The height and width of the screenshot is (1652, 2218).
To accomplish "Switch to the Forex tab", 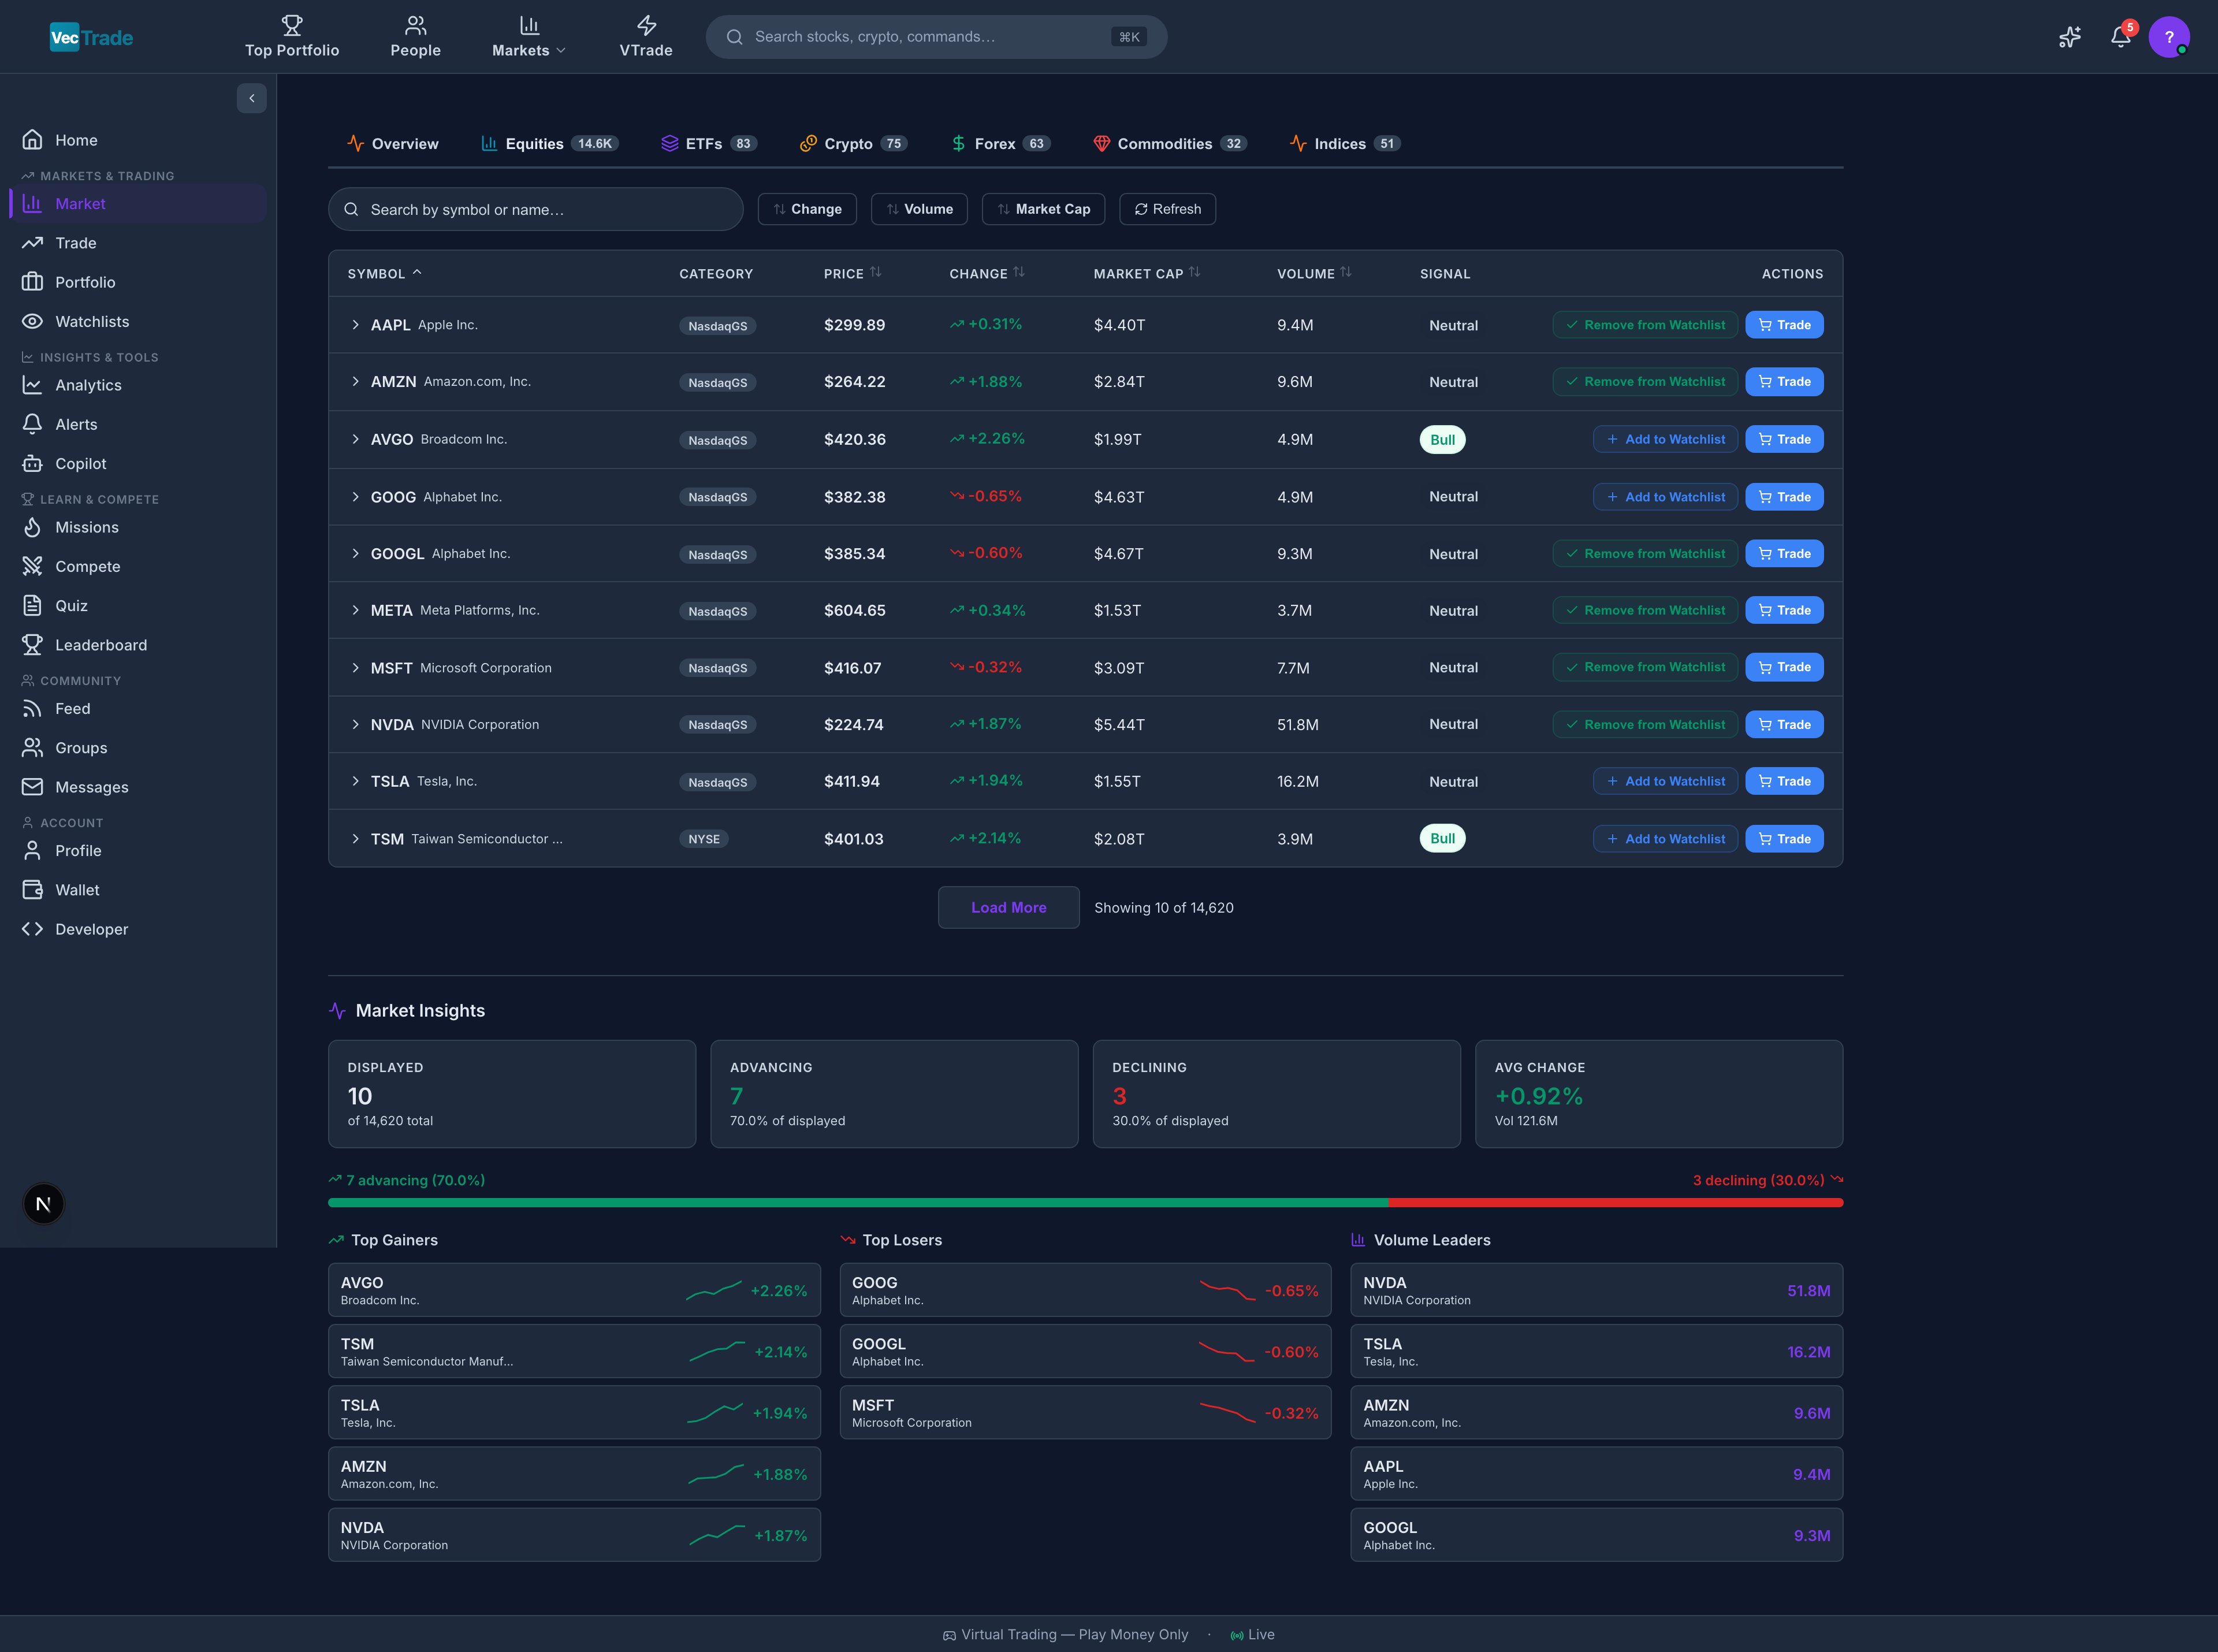I will click(1000, 144).
